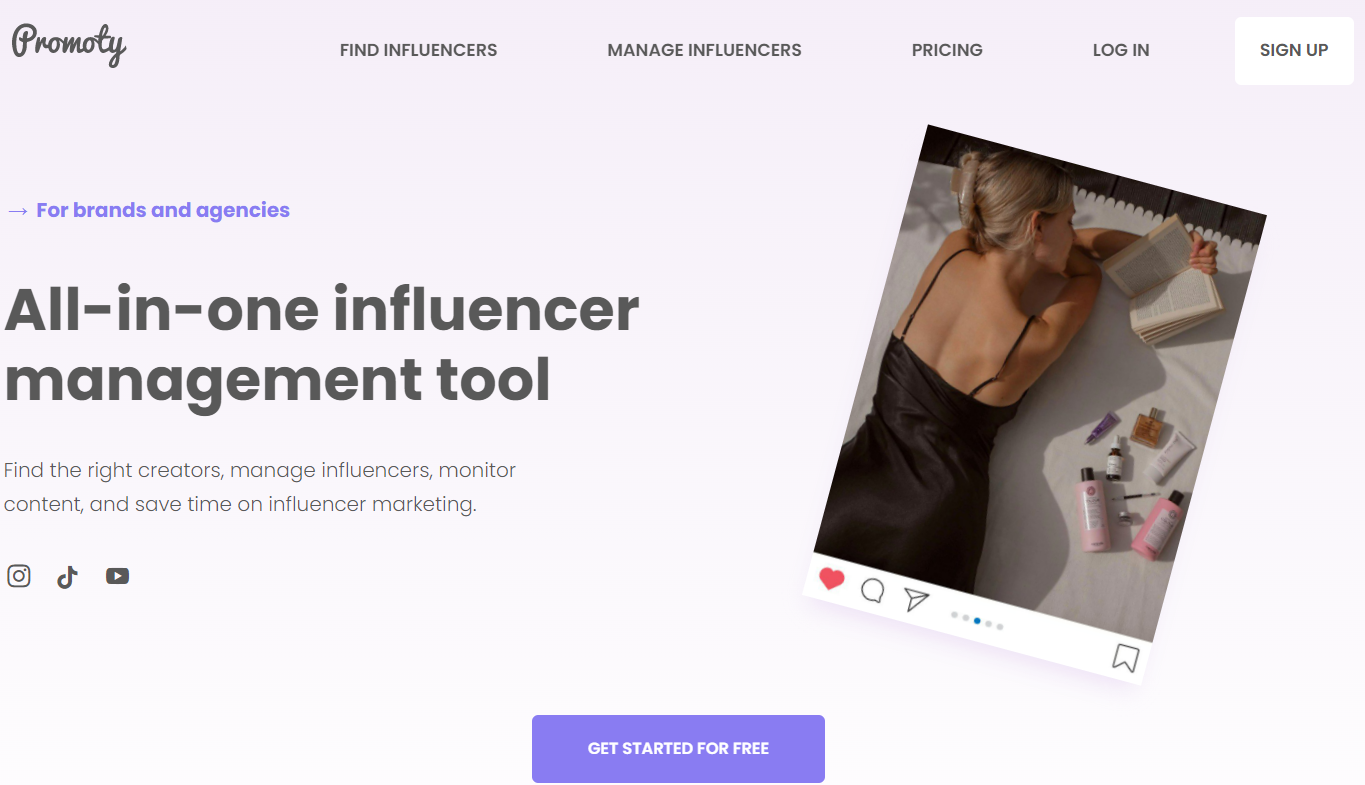Open the Find Influencers menu
This screenshot has height=785, width=1365.
(418, 50)
